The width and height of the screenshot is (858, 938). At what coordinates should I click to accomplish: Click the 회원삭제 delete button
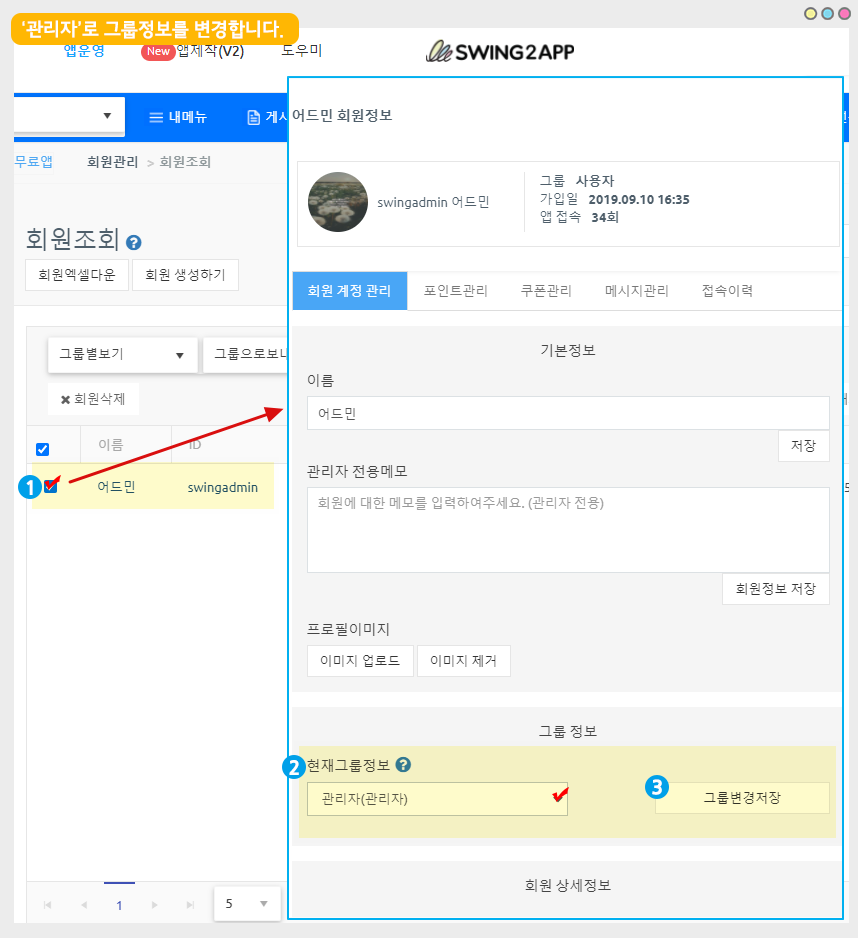93,399
